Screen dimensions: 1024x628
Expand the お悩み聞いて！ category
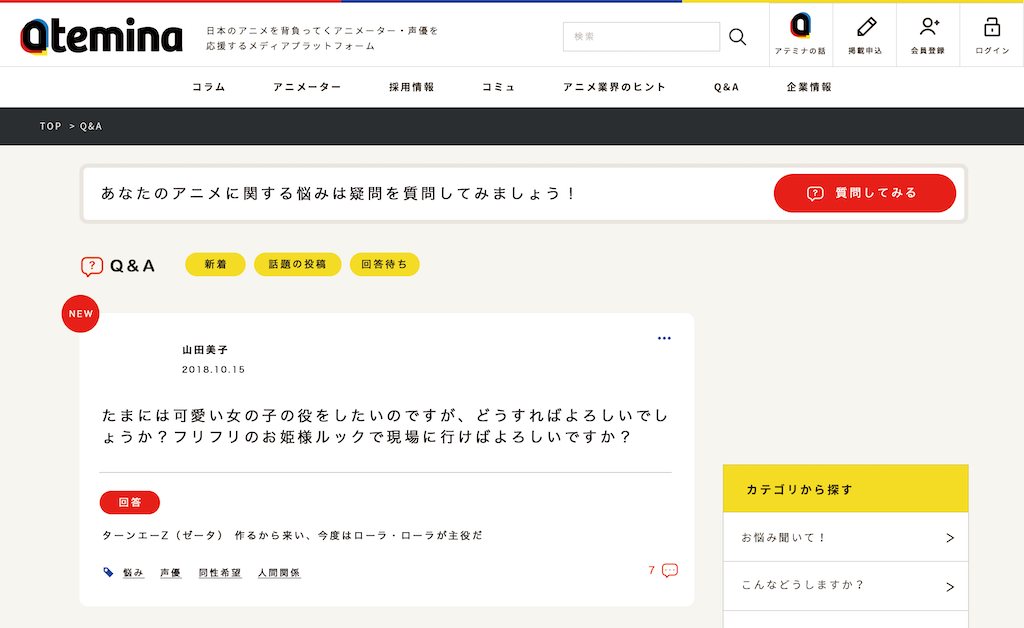tap(845, 538)
